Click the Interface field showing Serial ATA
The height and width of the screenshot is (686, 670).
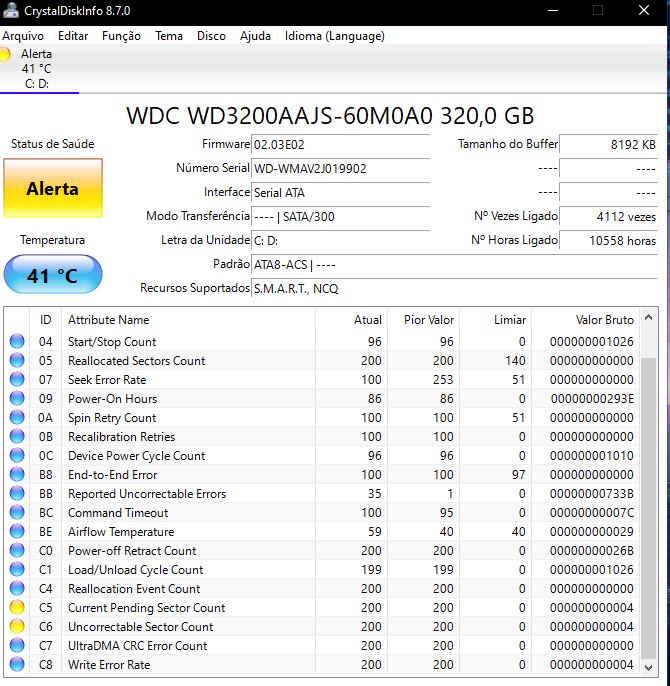tap(340, 192)
